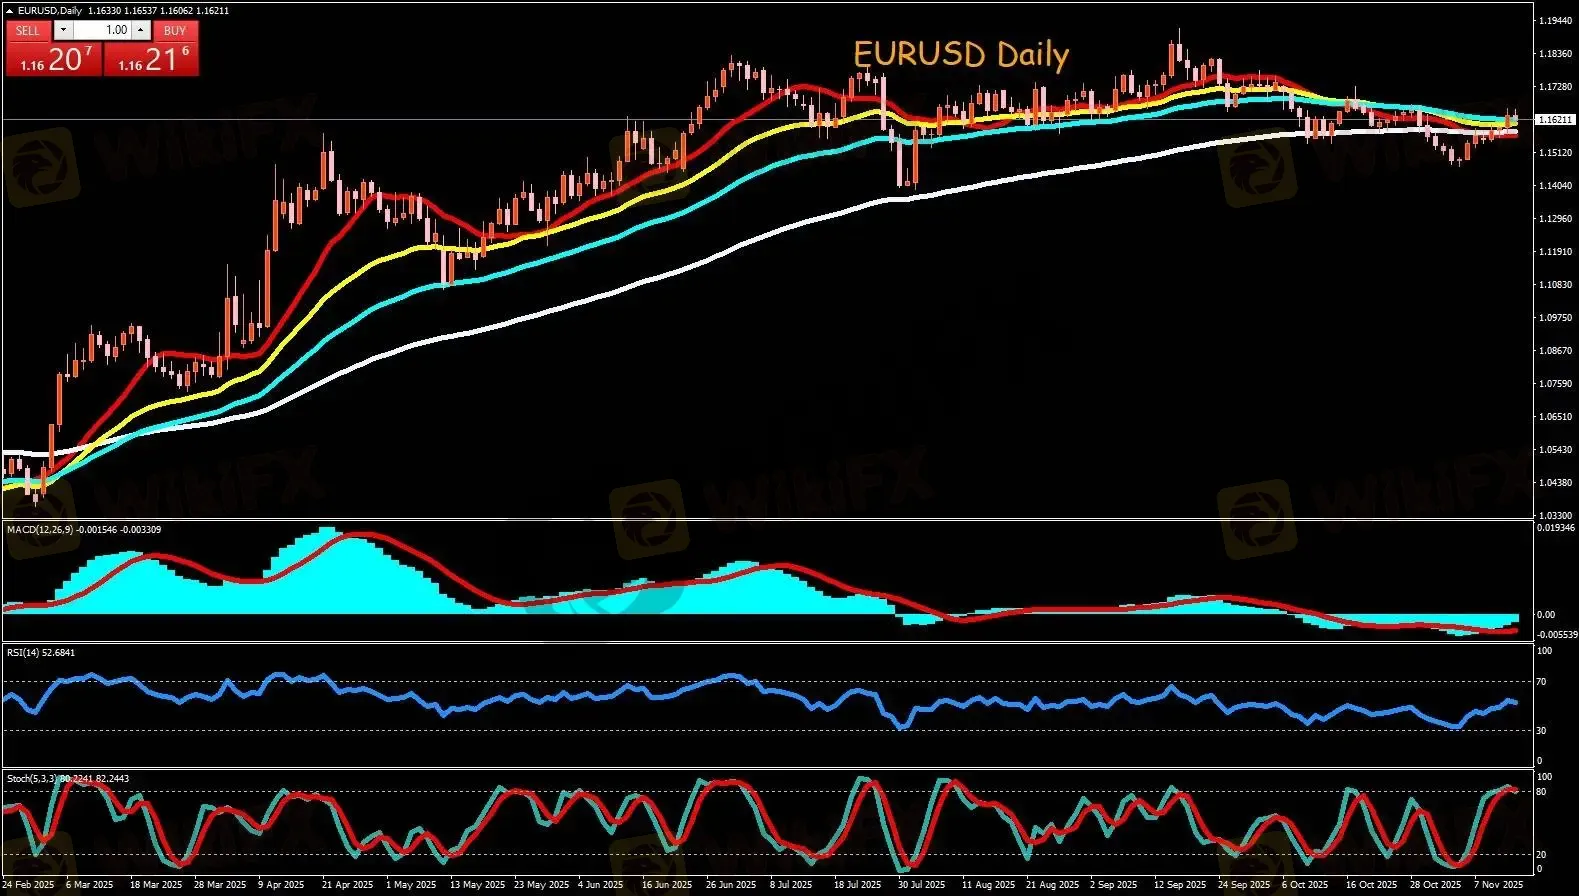Decrease lot volume with down arrow
Screen dimensions: 1579x896
63,30
